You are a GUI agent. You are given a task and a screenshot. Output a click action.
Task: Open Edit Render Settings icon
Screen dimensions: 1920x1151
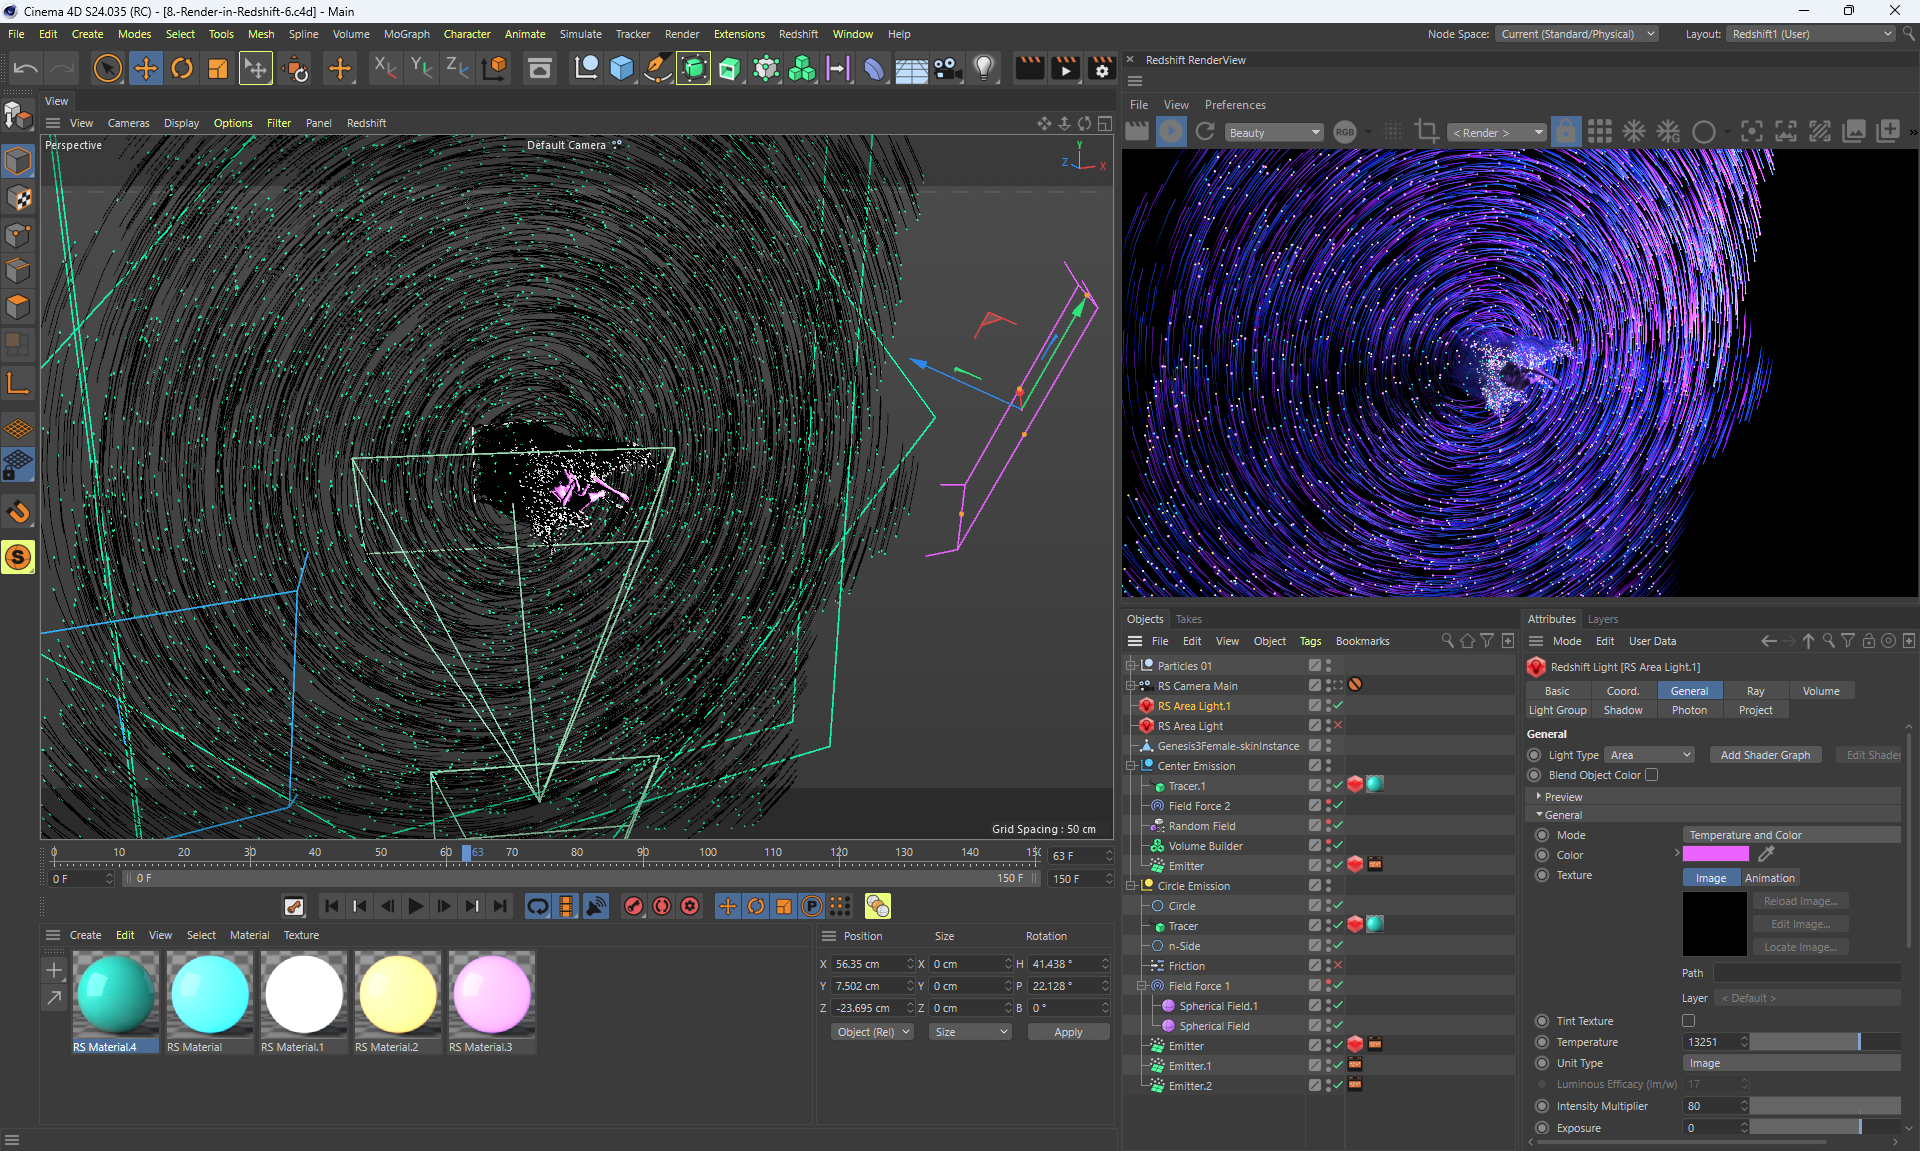pos(1101,69)
